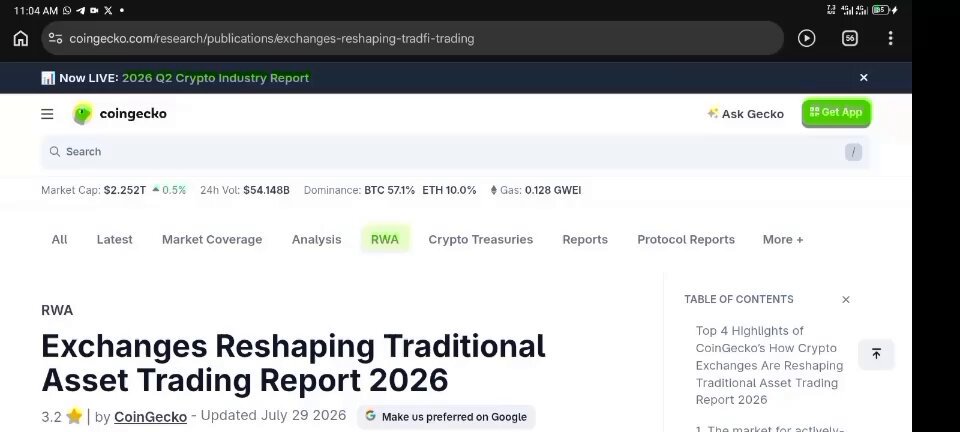Tap the play media icon in browser toolbar
The height and width of the screenshot is (432, 960).
(806, 39)
